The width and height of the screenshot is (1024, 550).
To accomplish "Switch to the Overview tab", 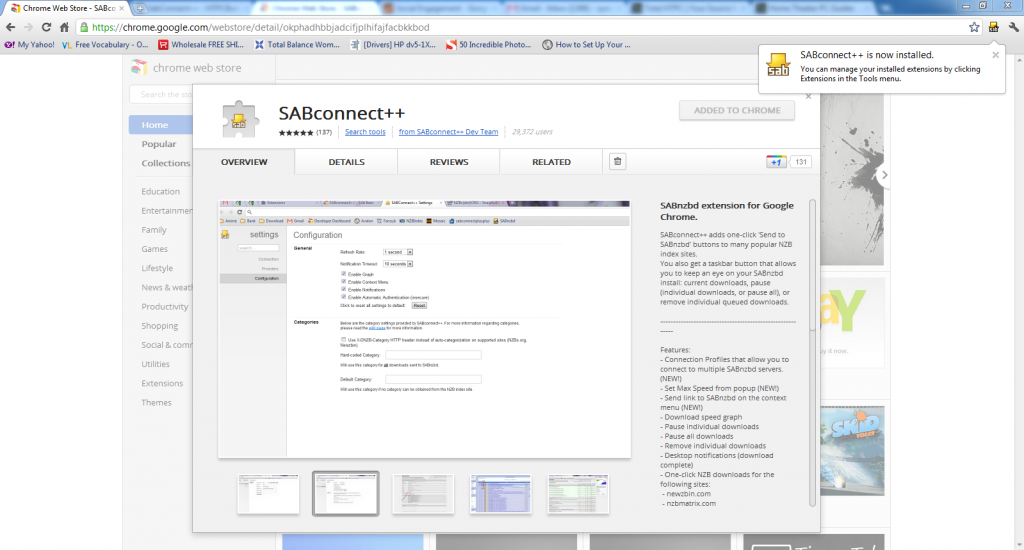I will click(244, 162).
